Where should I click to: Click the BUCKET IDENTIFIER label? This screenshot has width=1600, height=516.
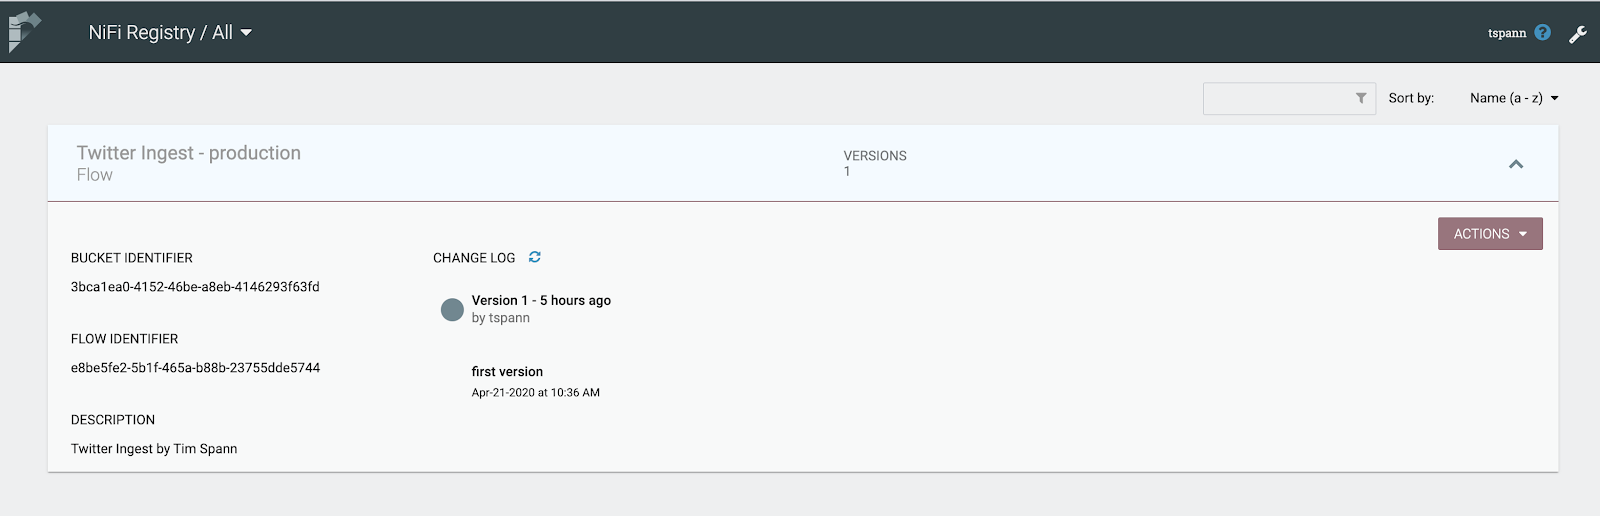tap(132, 258)
